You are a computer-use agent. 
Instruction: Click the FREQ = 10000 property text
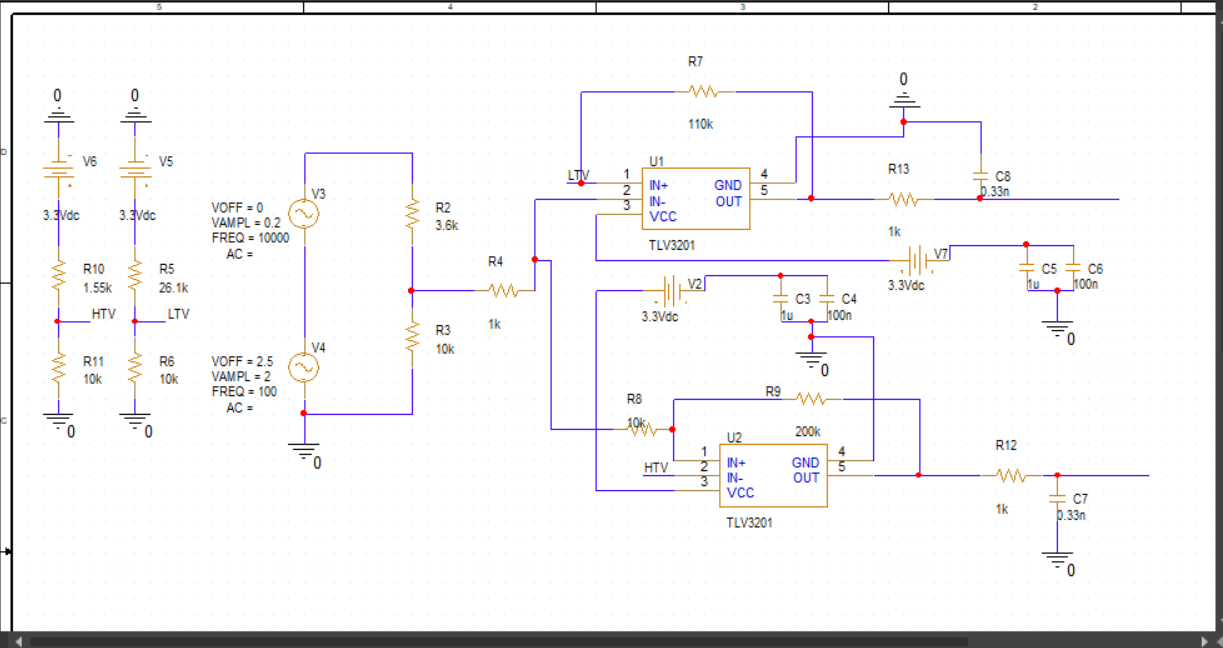tap(250, 238)
